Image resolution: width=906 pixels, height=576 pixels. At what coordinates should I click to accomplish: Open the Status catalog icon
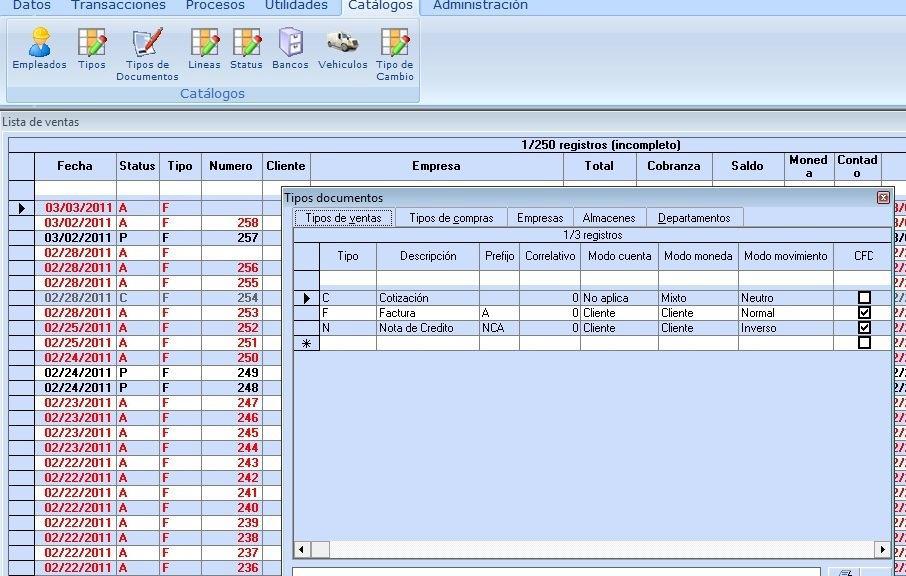point(246,49)
